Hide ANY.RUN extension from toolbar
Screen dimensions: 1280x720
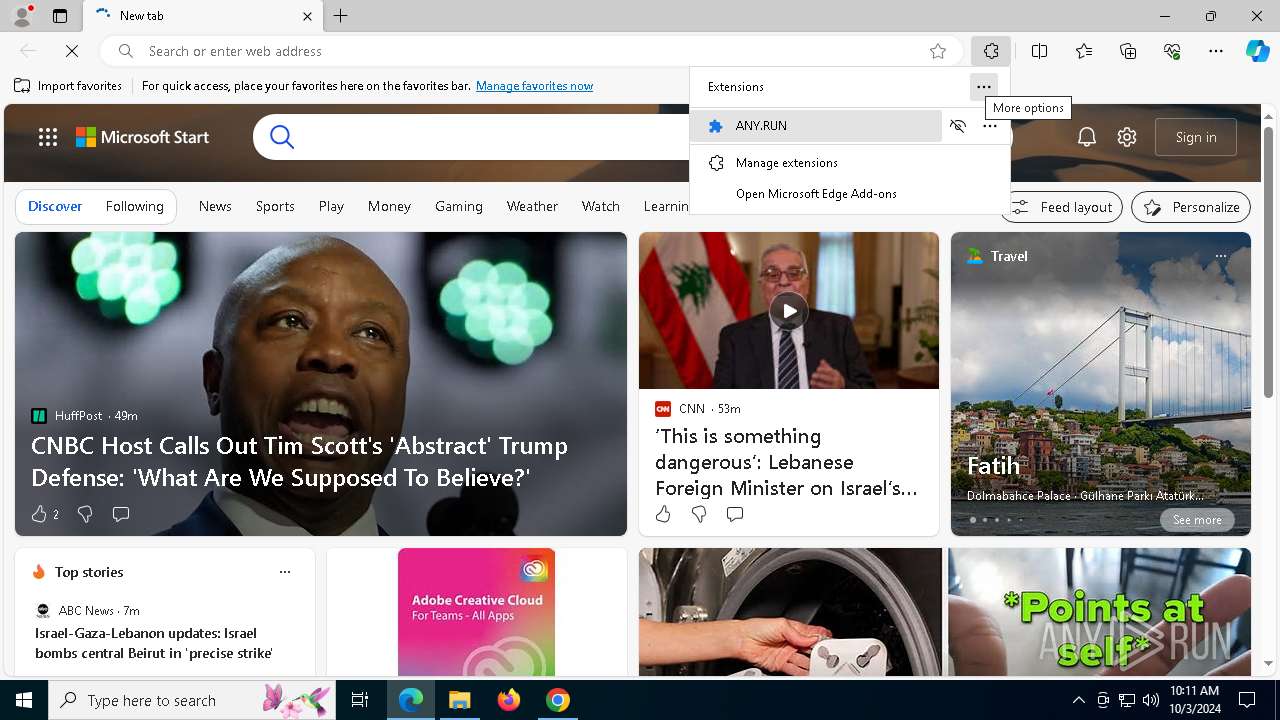958,126
